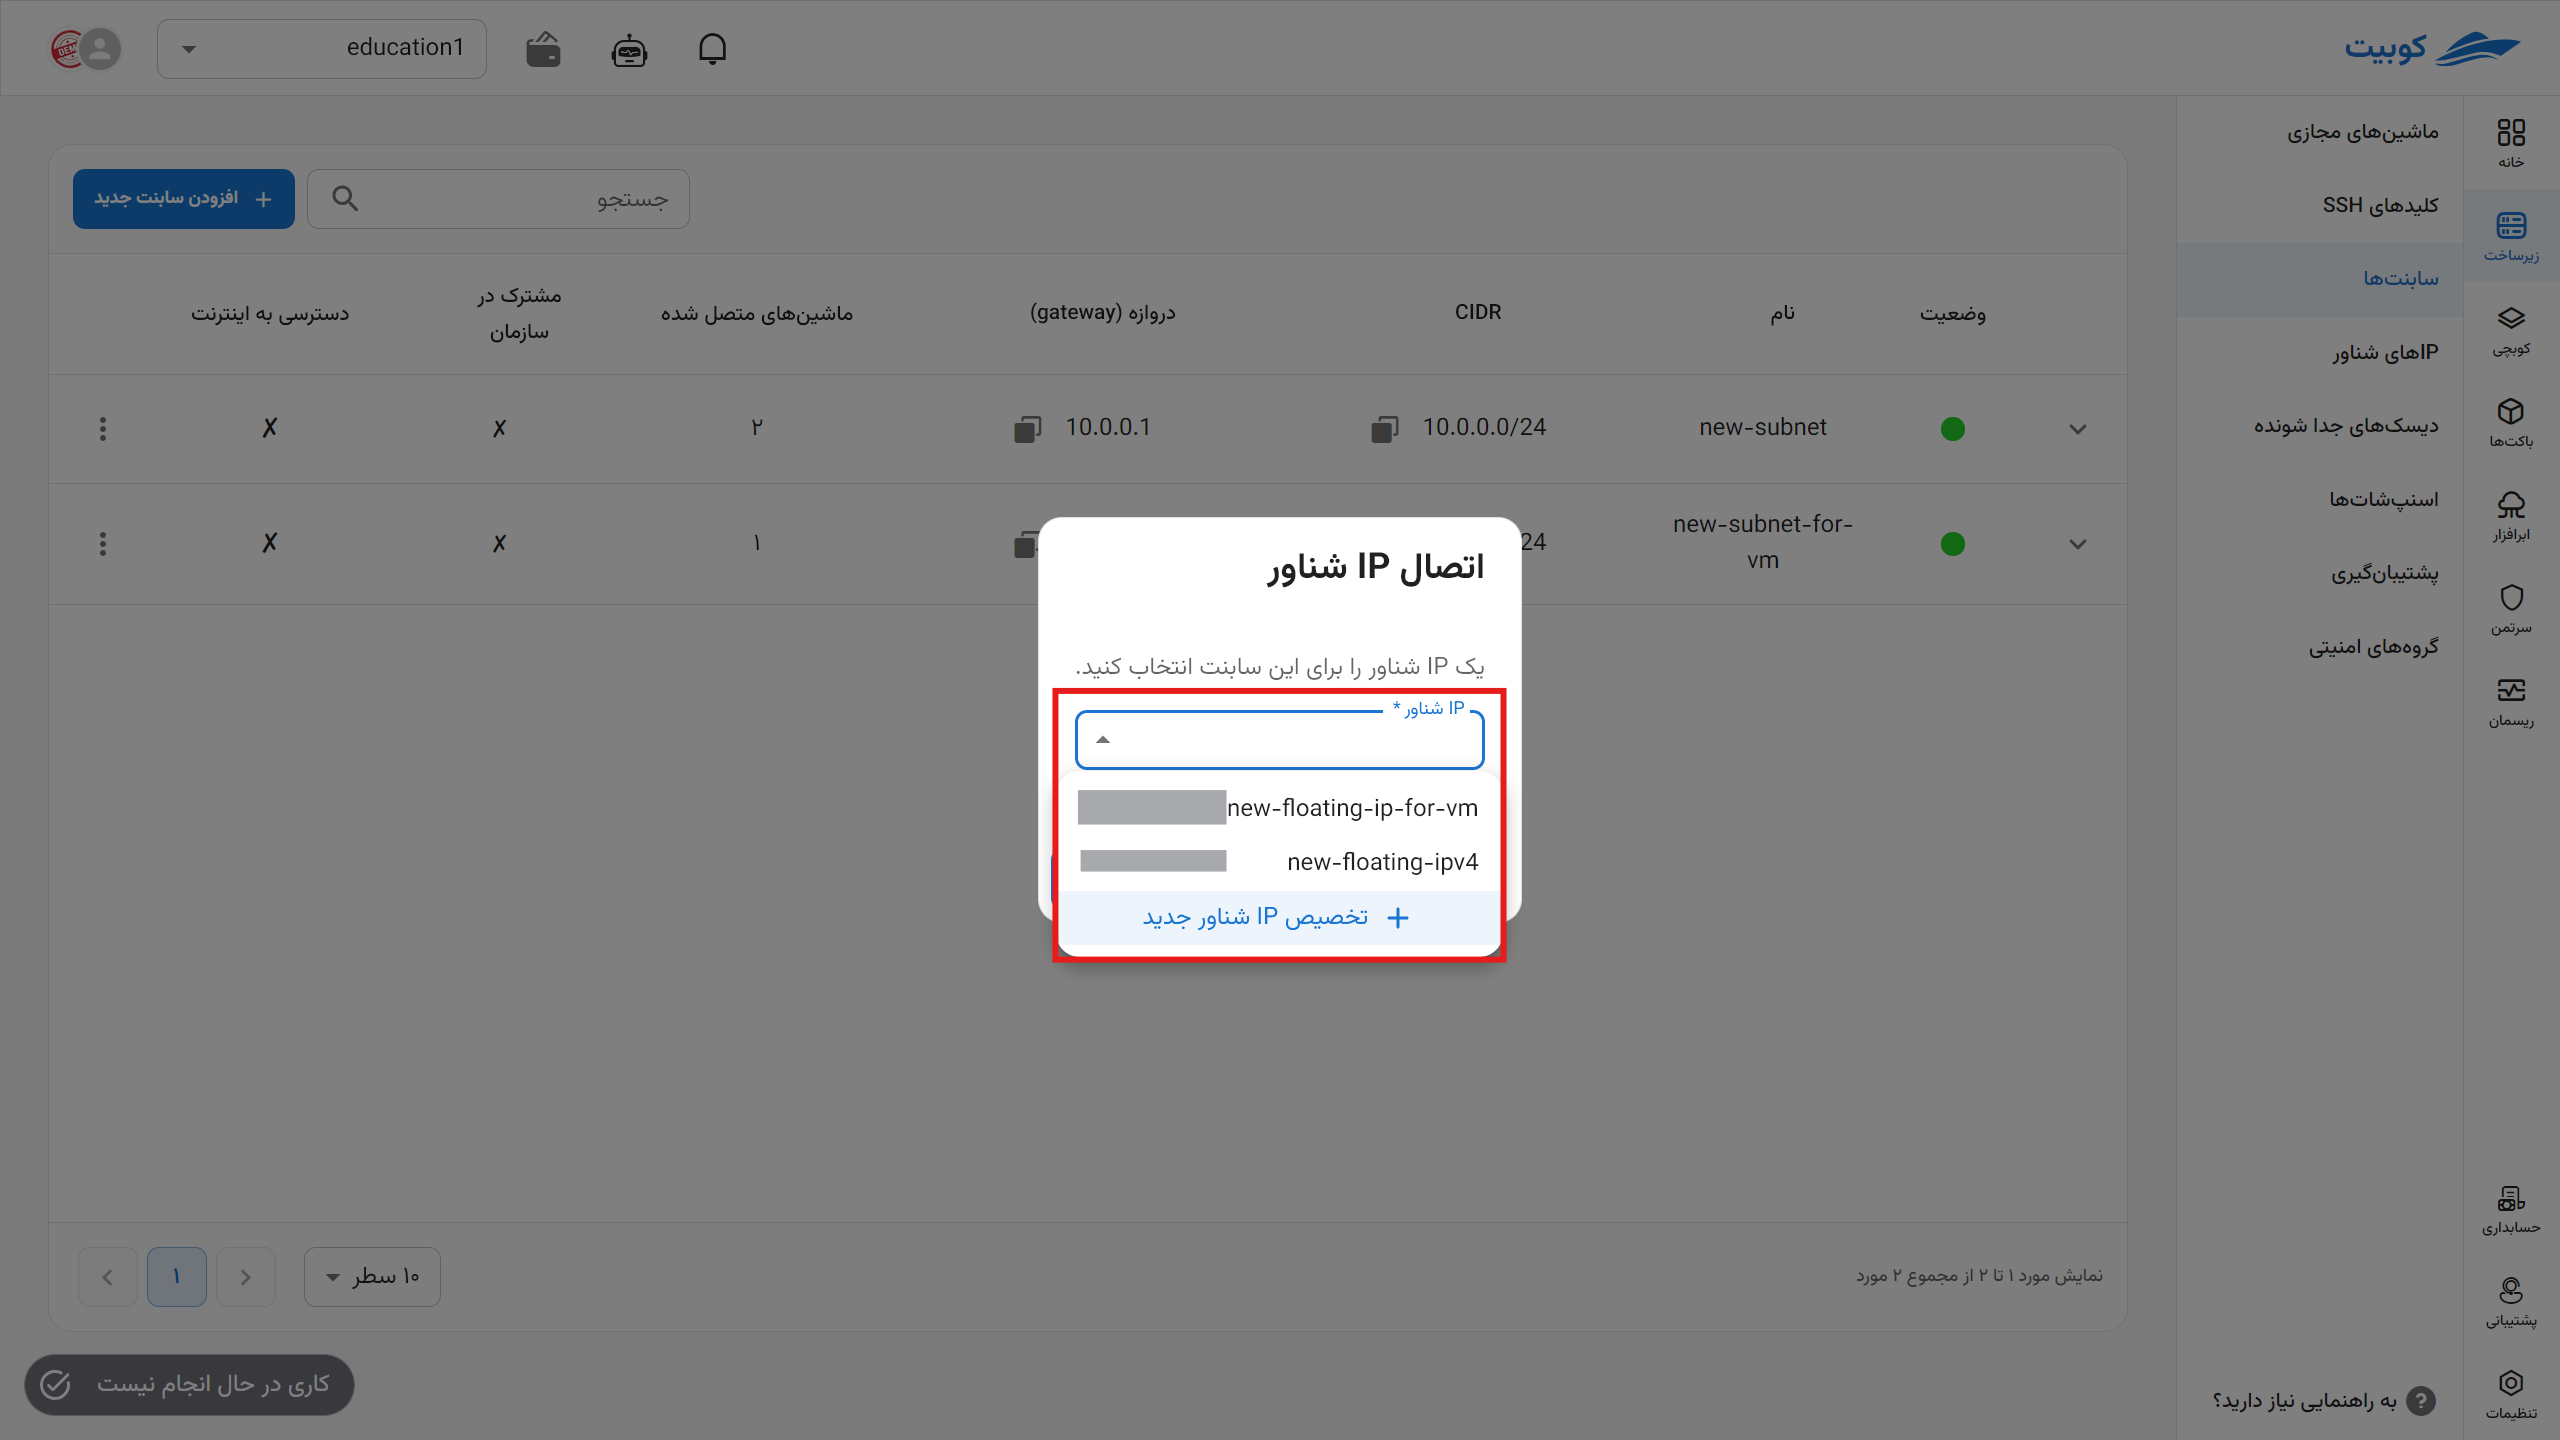The height and width of the screenshot is (1440, 2560).
Task: Expand the new-subnet-for-vm row chevron
Action: (2078, 544)
